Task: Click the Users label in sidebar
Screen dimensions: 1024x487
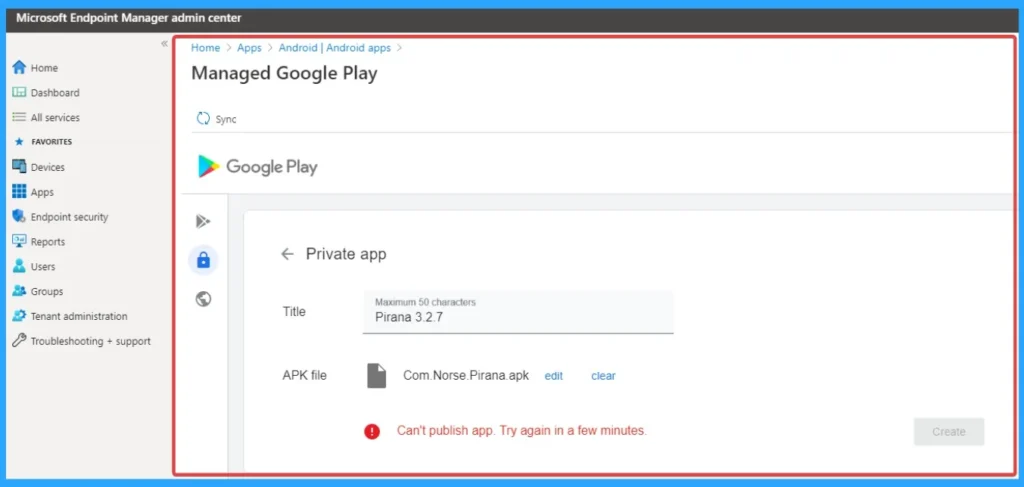Action: [43, 266]
